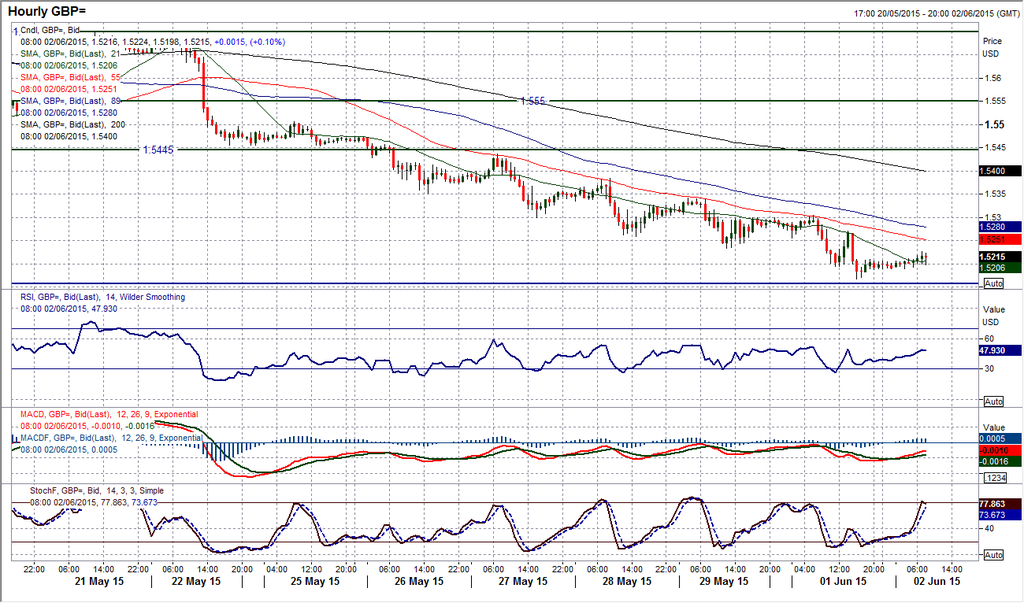1024x603 pixels.
Task: Click the 'SMA, GBP=, Bid(Last), 55' legend
Action: click(71, 77)
